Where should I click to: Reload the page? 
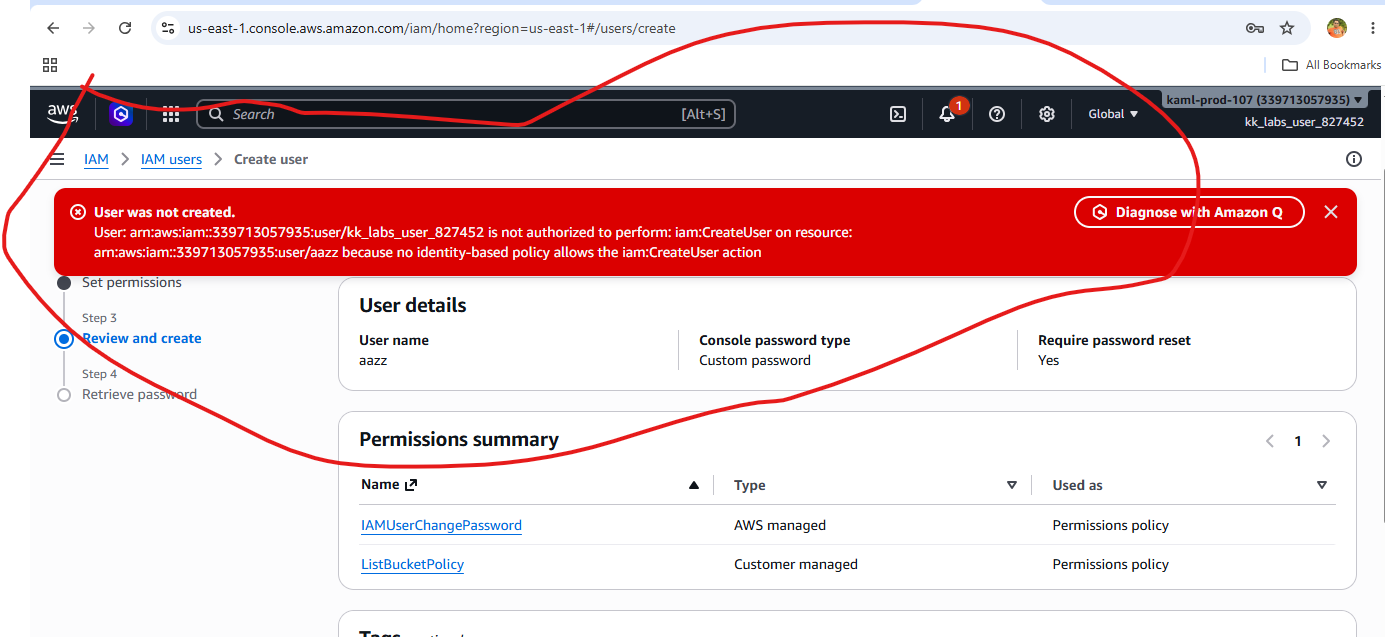coord(125,28)
